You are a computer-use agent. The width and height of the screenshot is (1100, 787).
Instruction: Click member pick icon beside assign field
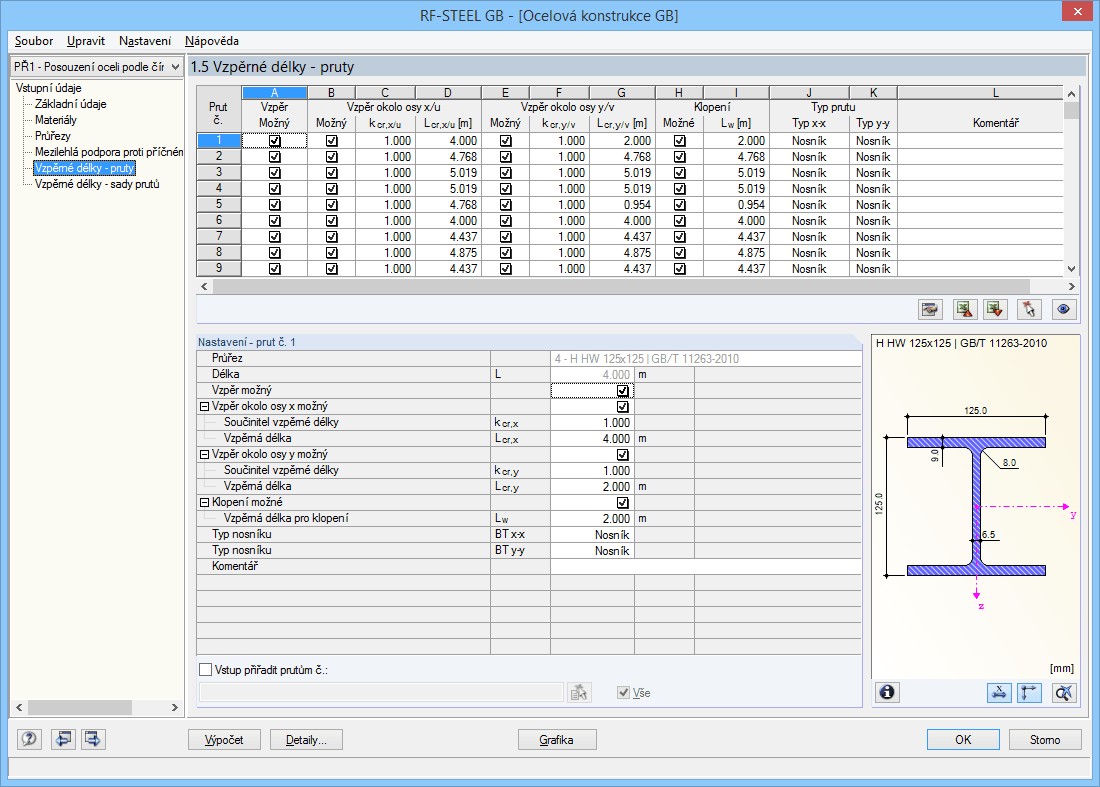tap(579, 693)
